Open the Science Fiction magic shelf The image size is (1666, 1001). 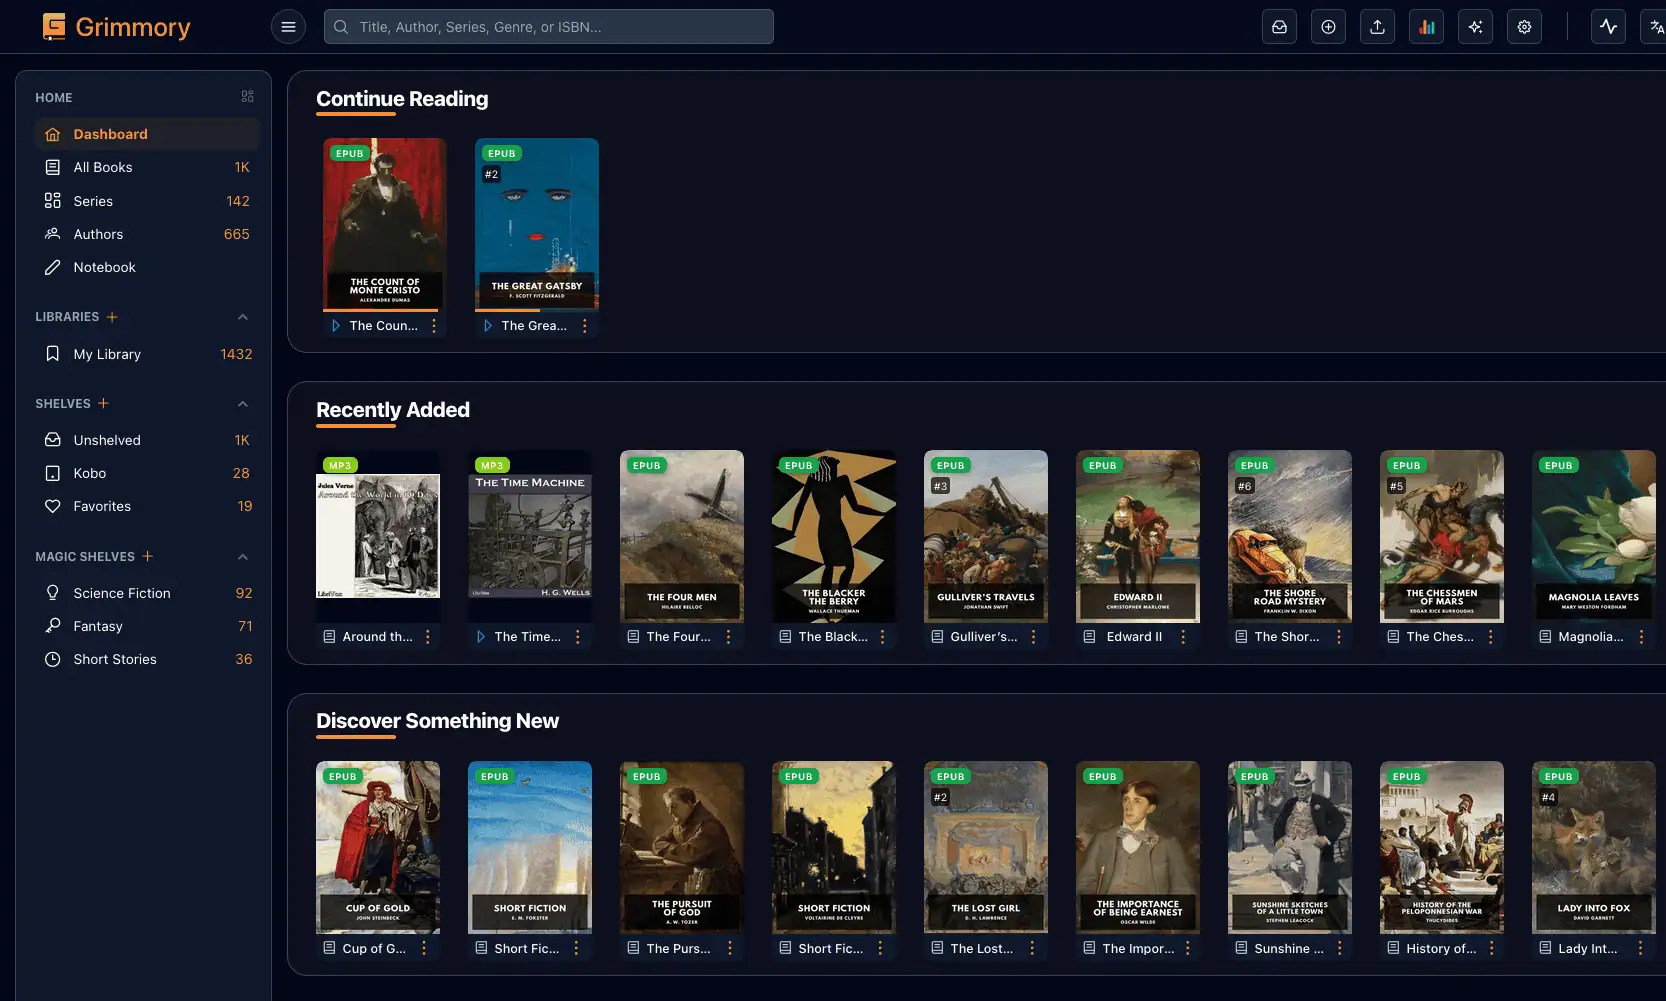(x=146, y=593)
